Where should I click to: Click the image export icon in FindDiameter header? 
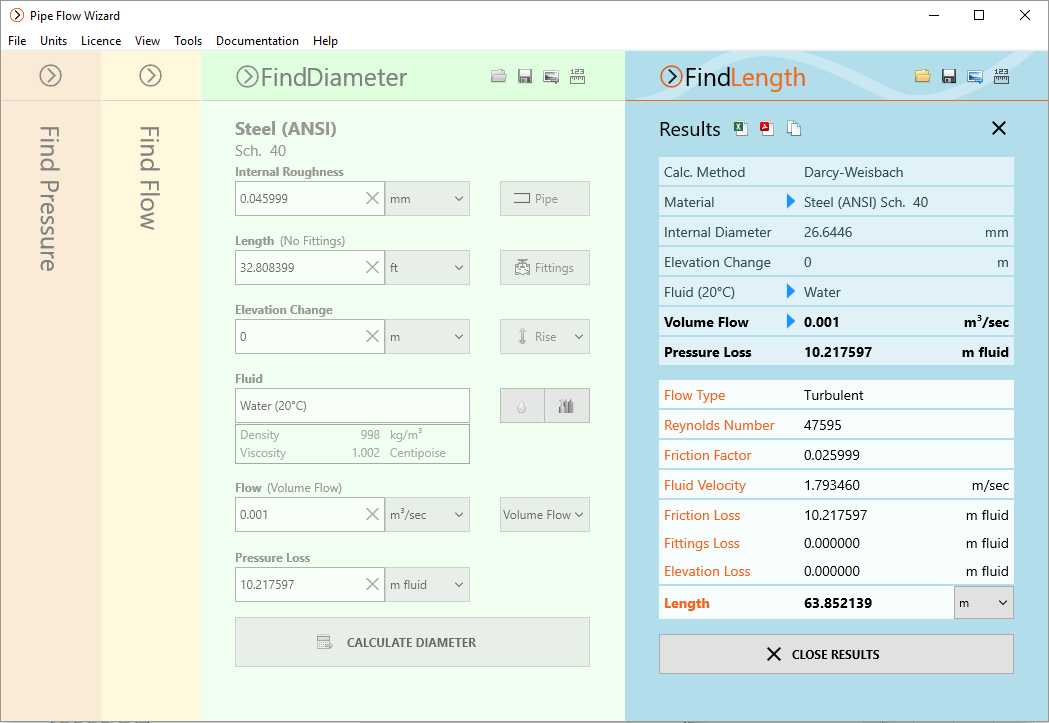pos(551,76)
